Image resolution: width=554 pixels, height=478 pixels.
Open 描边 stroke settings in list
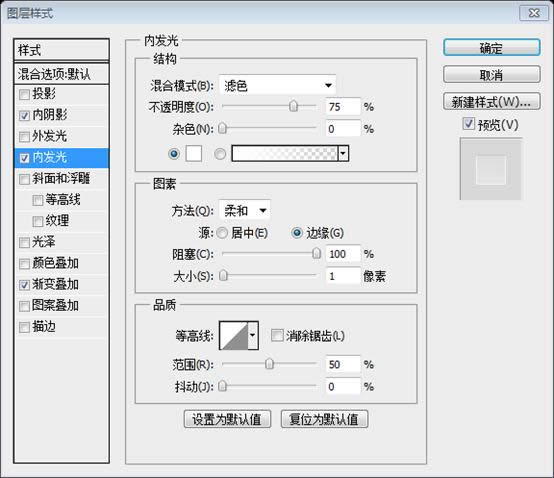pos(44,327)
